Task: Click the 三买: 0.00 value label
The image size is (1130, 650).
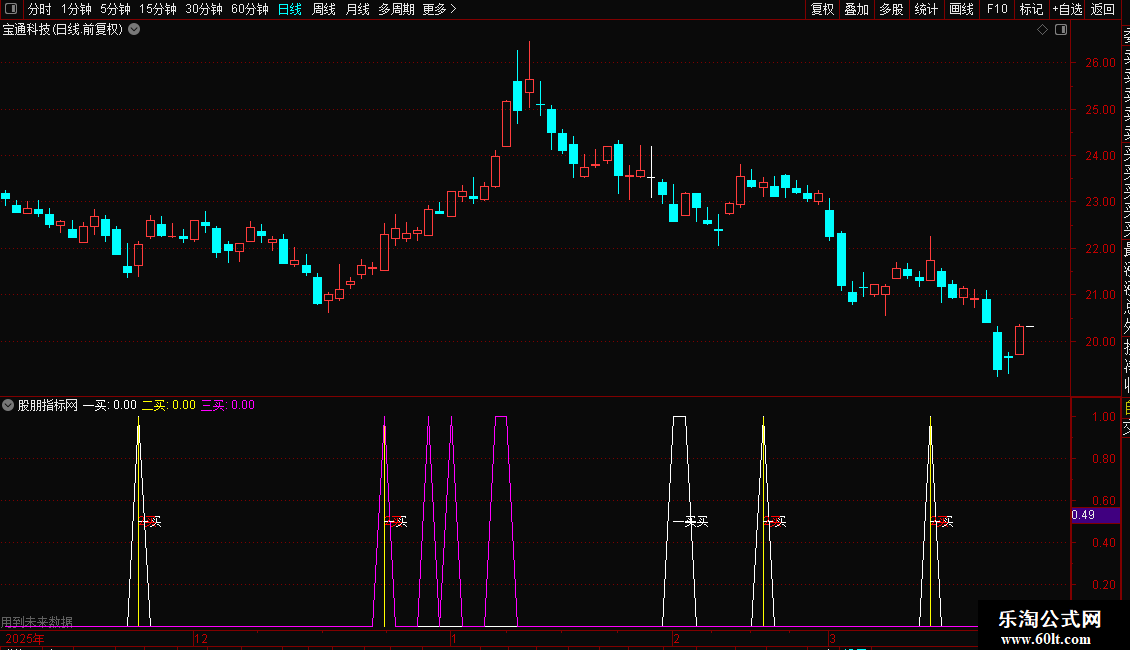Action: 228,405
